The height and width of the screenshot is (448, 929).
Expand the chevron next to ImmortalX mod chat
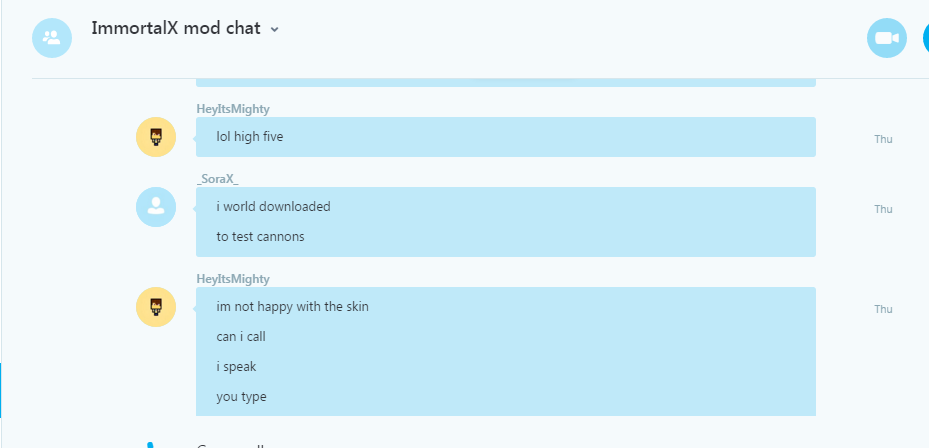tap(274, 29)
